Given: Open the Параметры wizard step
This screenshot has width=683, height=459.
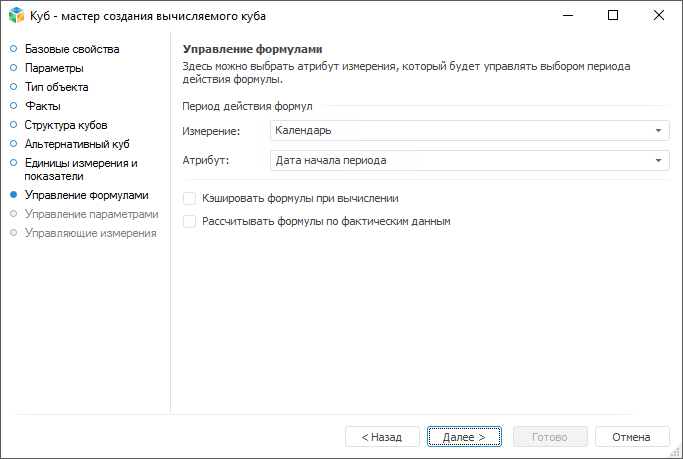Looking at the screenshot, I should click(54, 68).
